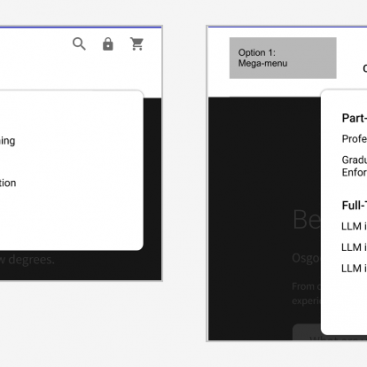
Task: Select the 'Option 1: Mega-menu' label box
Action: click(283, 58)
